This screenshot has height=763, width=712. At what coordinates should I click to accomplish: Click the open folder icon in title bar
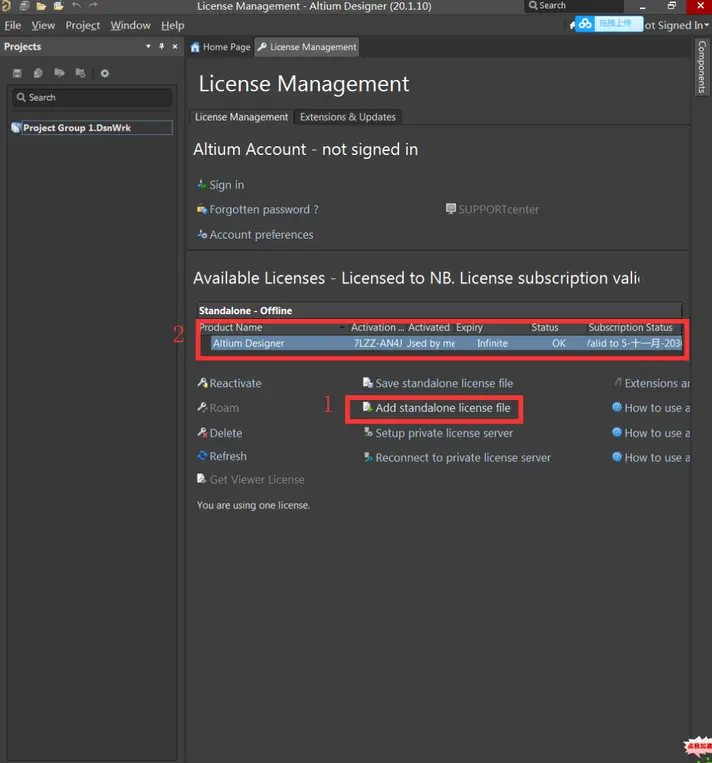point(41,6)
